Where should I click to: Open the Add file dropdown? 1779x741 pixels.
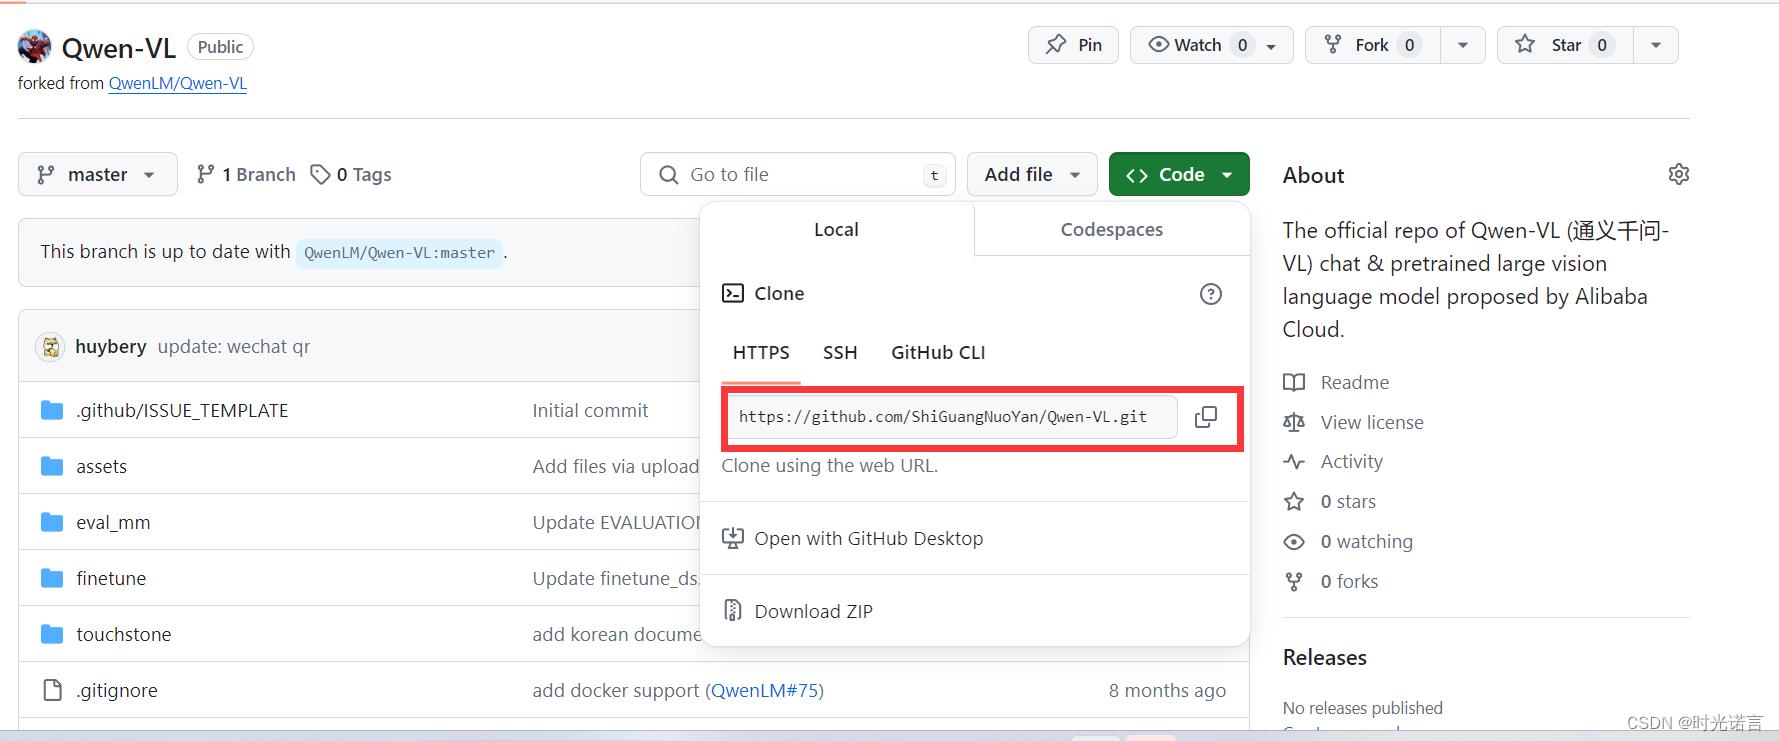[x=1032, y=174]
